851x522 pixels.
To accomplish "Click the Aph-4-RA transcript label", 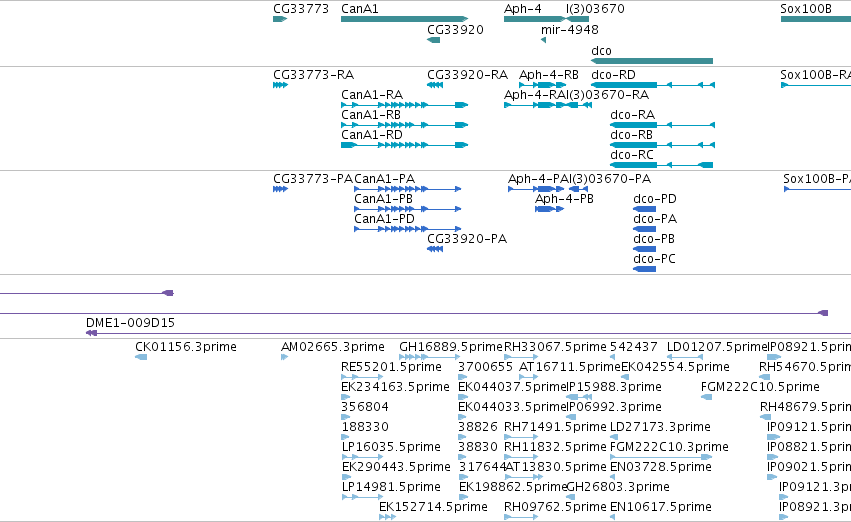I will pyautogui.click(x=533, y=94).
